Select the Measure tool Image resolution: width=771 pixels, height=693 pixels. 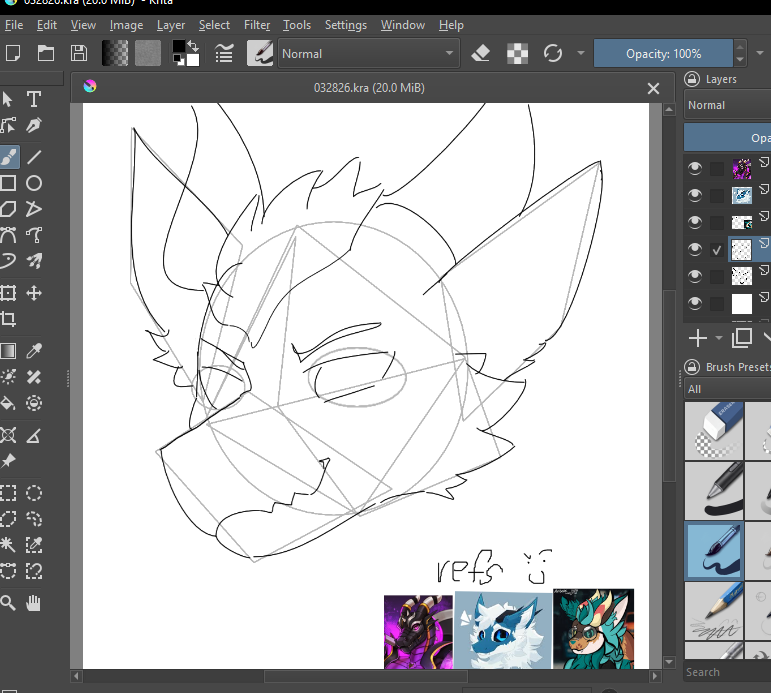point(33,435)
